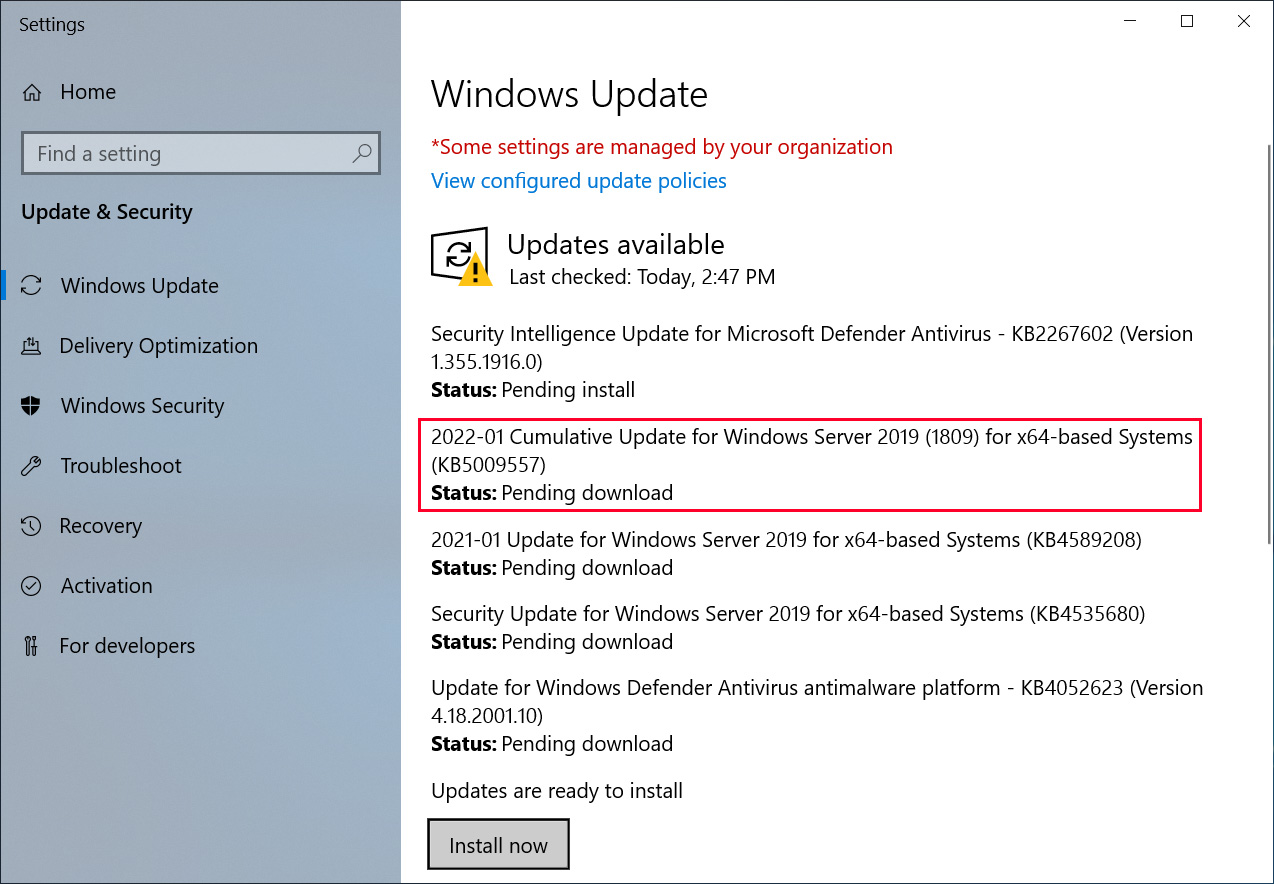Image resolution: width=1274 pixels, height=884 pixels.
Task: Open the Delivery Optimization label
Action: (158, 345)
